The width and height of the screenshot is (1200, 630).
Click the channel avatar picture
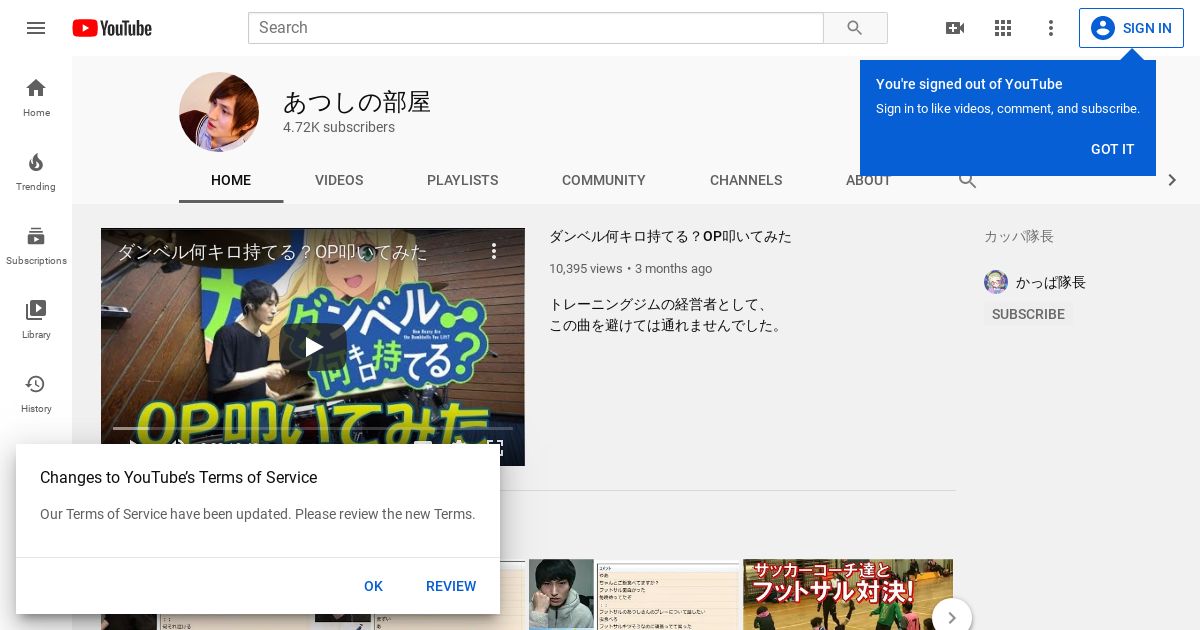tap(219, 112)
